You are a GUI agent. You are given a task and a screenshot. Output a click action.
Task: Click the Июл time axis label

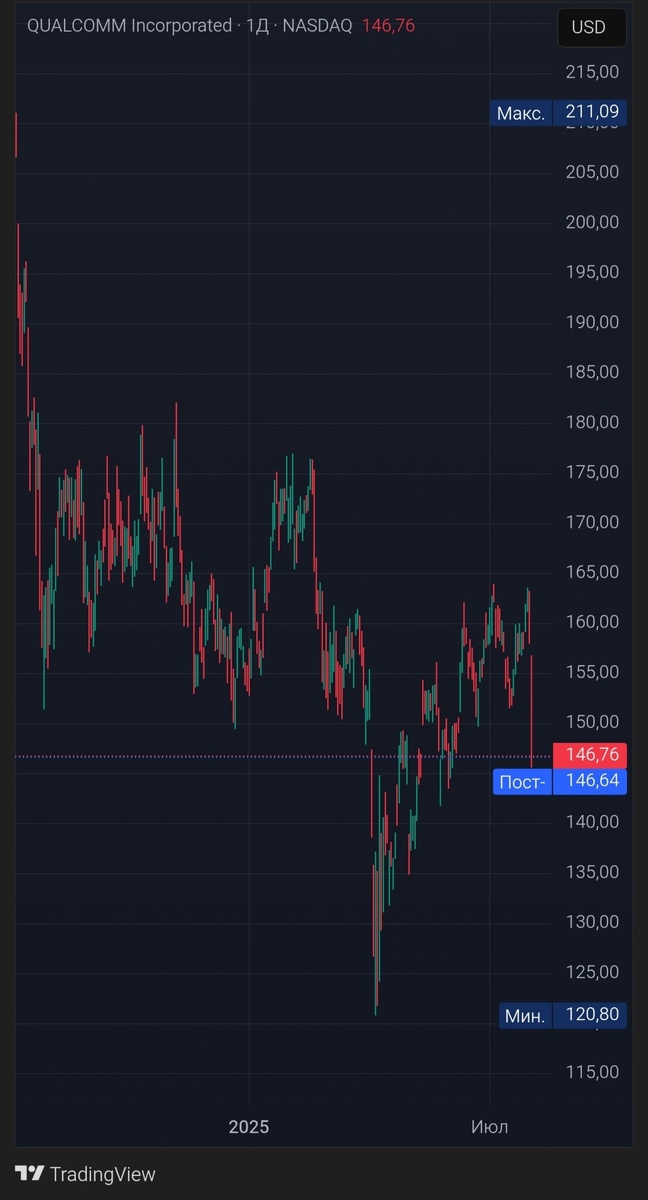[x=490, y=1127]
